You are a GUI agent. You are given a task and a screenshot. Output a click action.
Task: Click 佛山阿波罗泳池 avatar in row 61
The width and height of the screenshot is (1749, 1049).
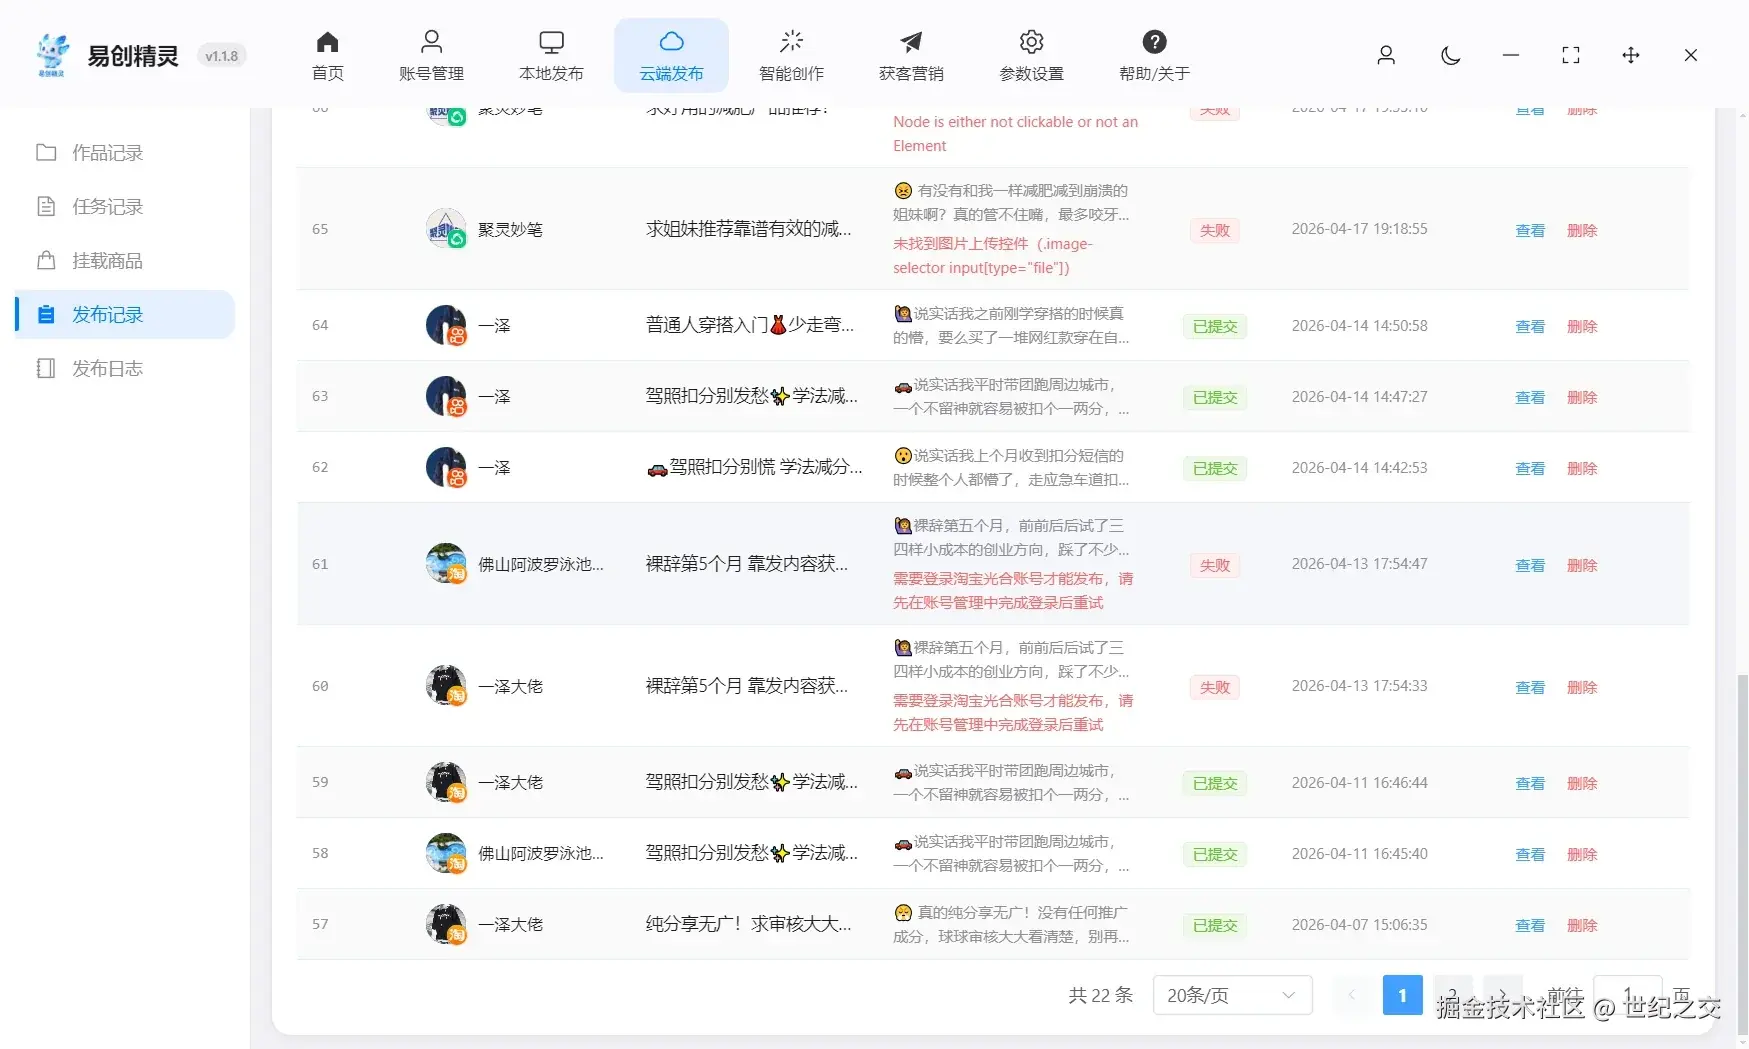[446, 563]
